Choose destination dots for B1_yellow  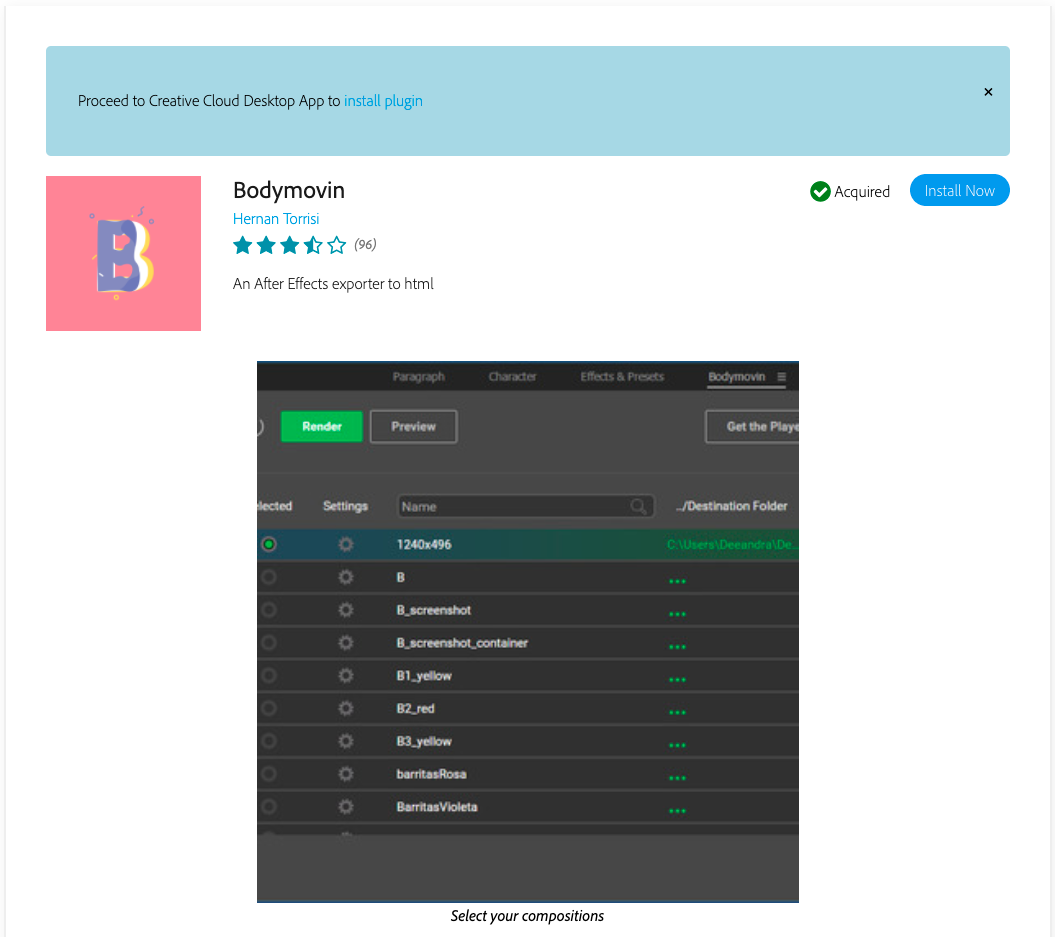677,679
